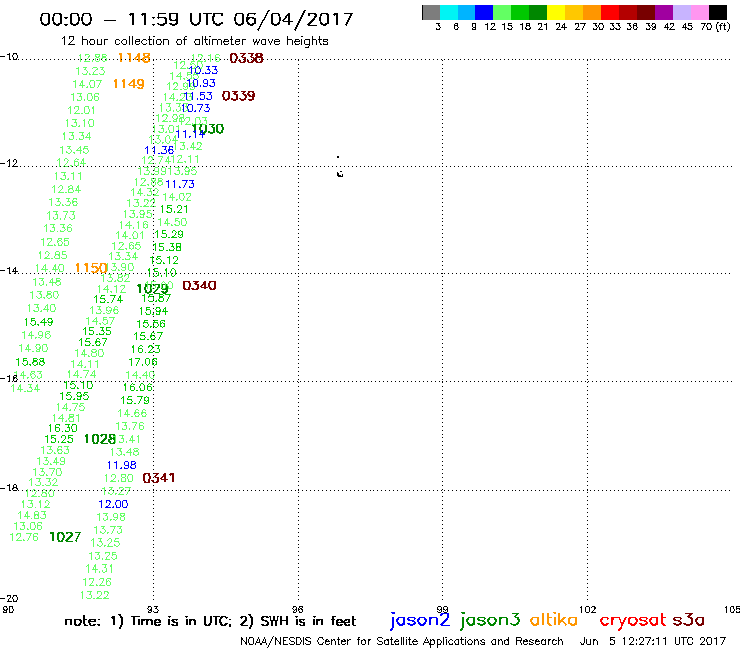Click the title '00:00 – 11:59 UTC 06/04/2017'
Viewport: 740px width, 650px height.
196,19
